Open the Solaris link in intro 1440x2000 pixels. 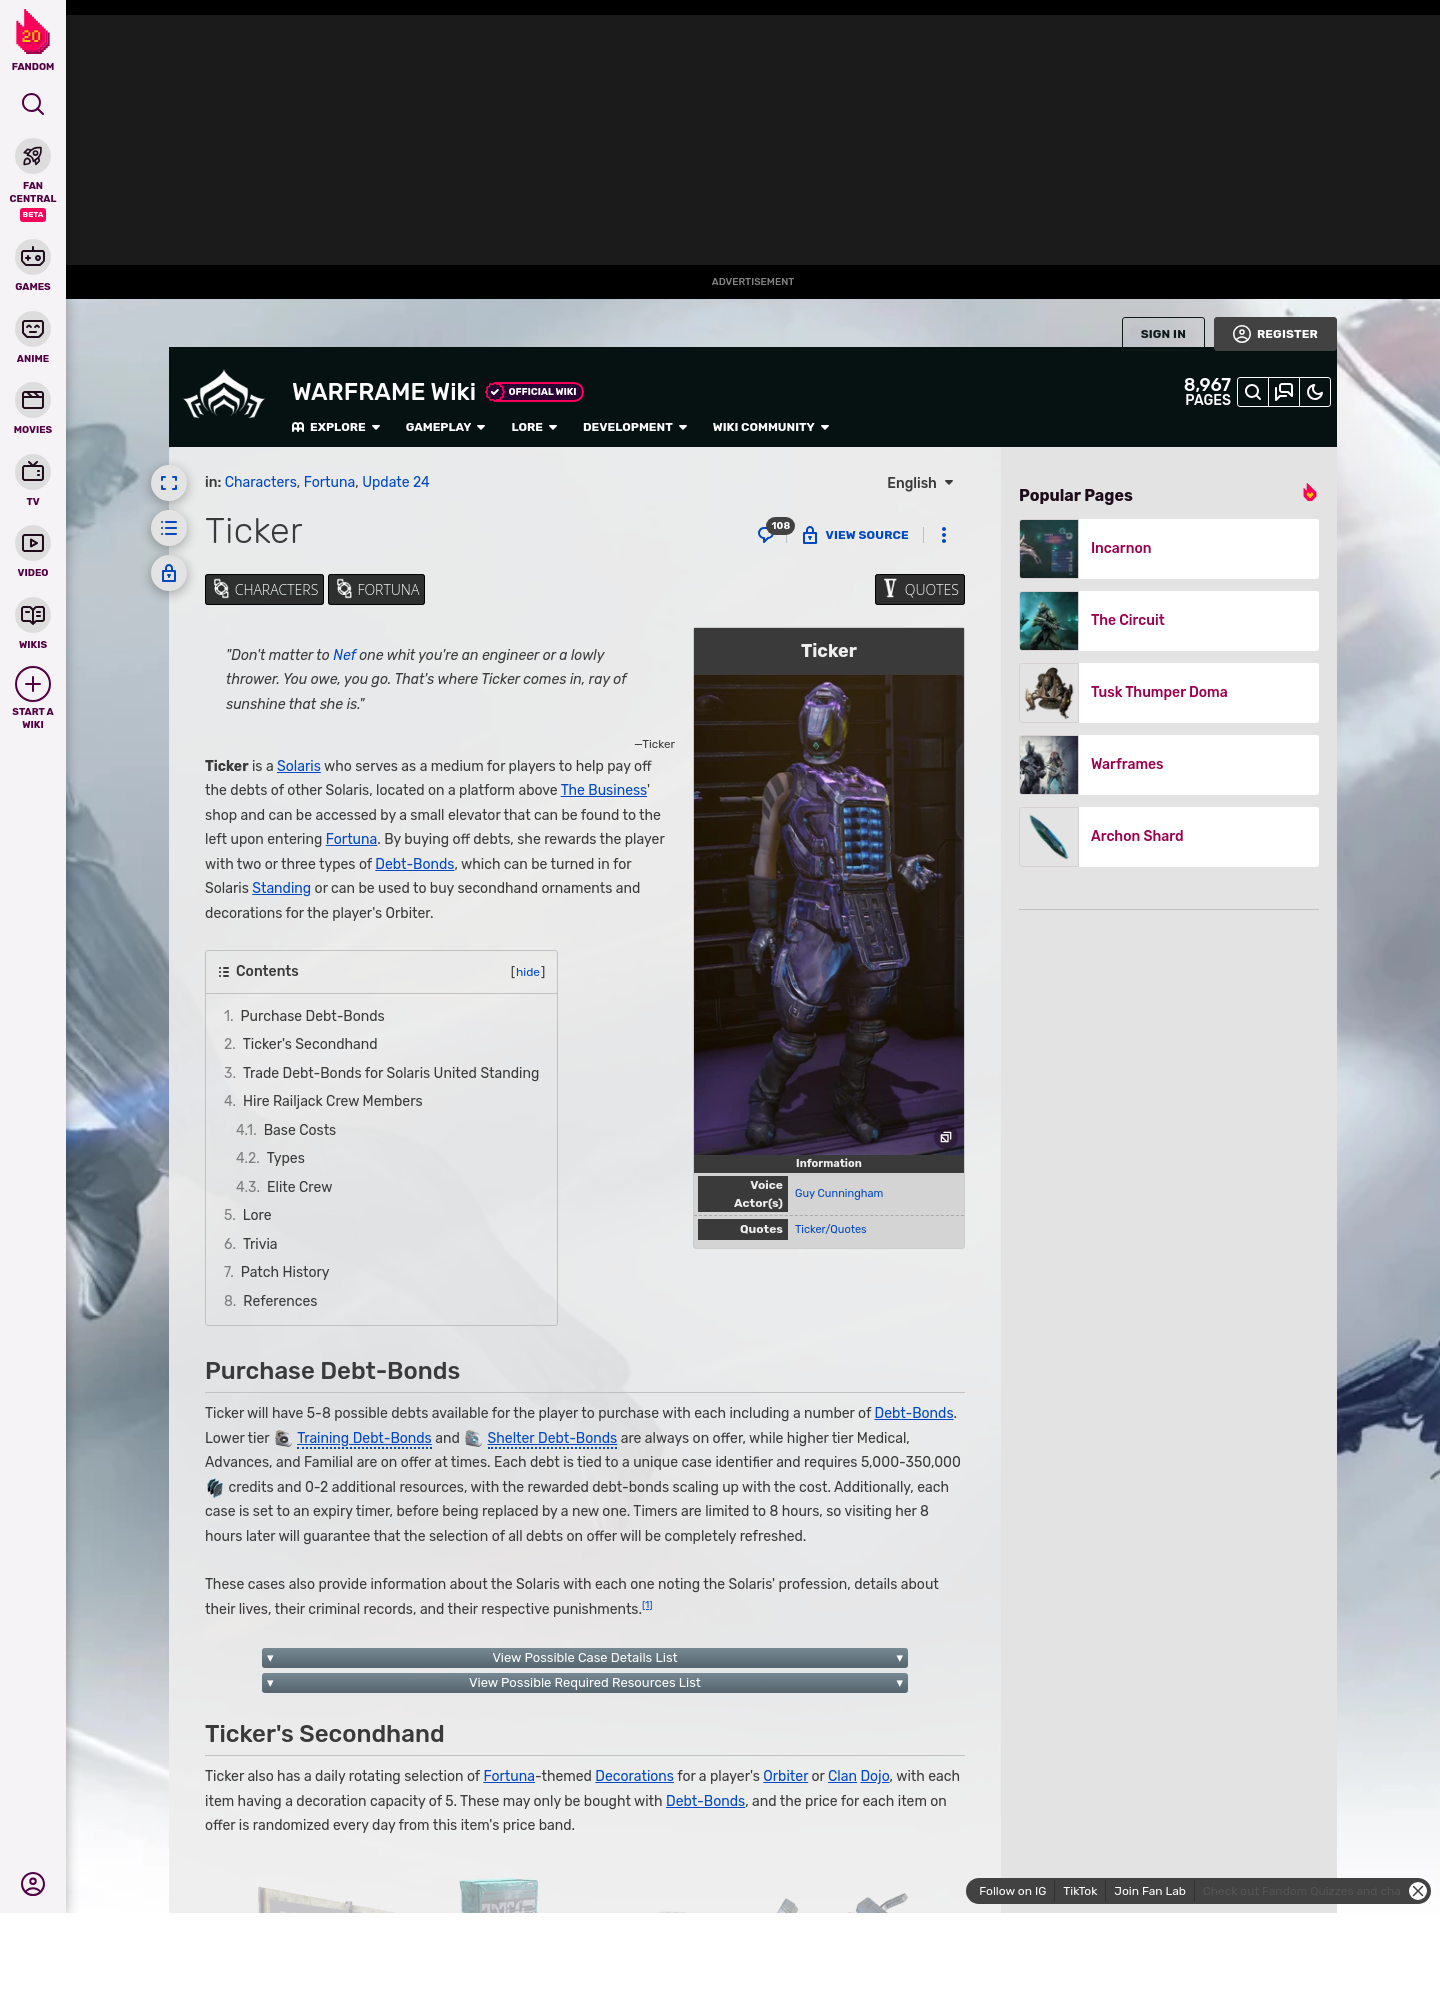coord(299,766)
